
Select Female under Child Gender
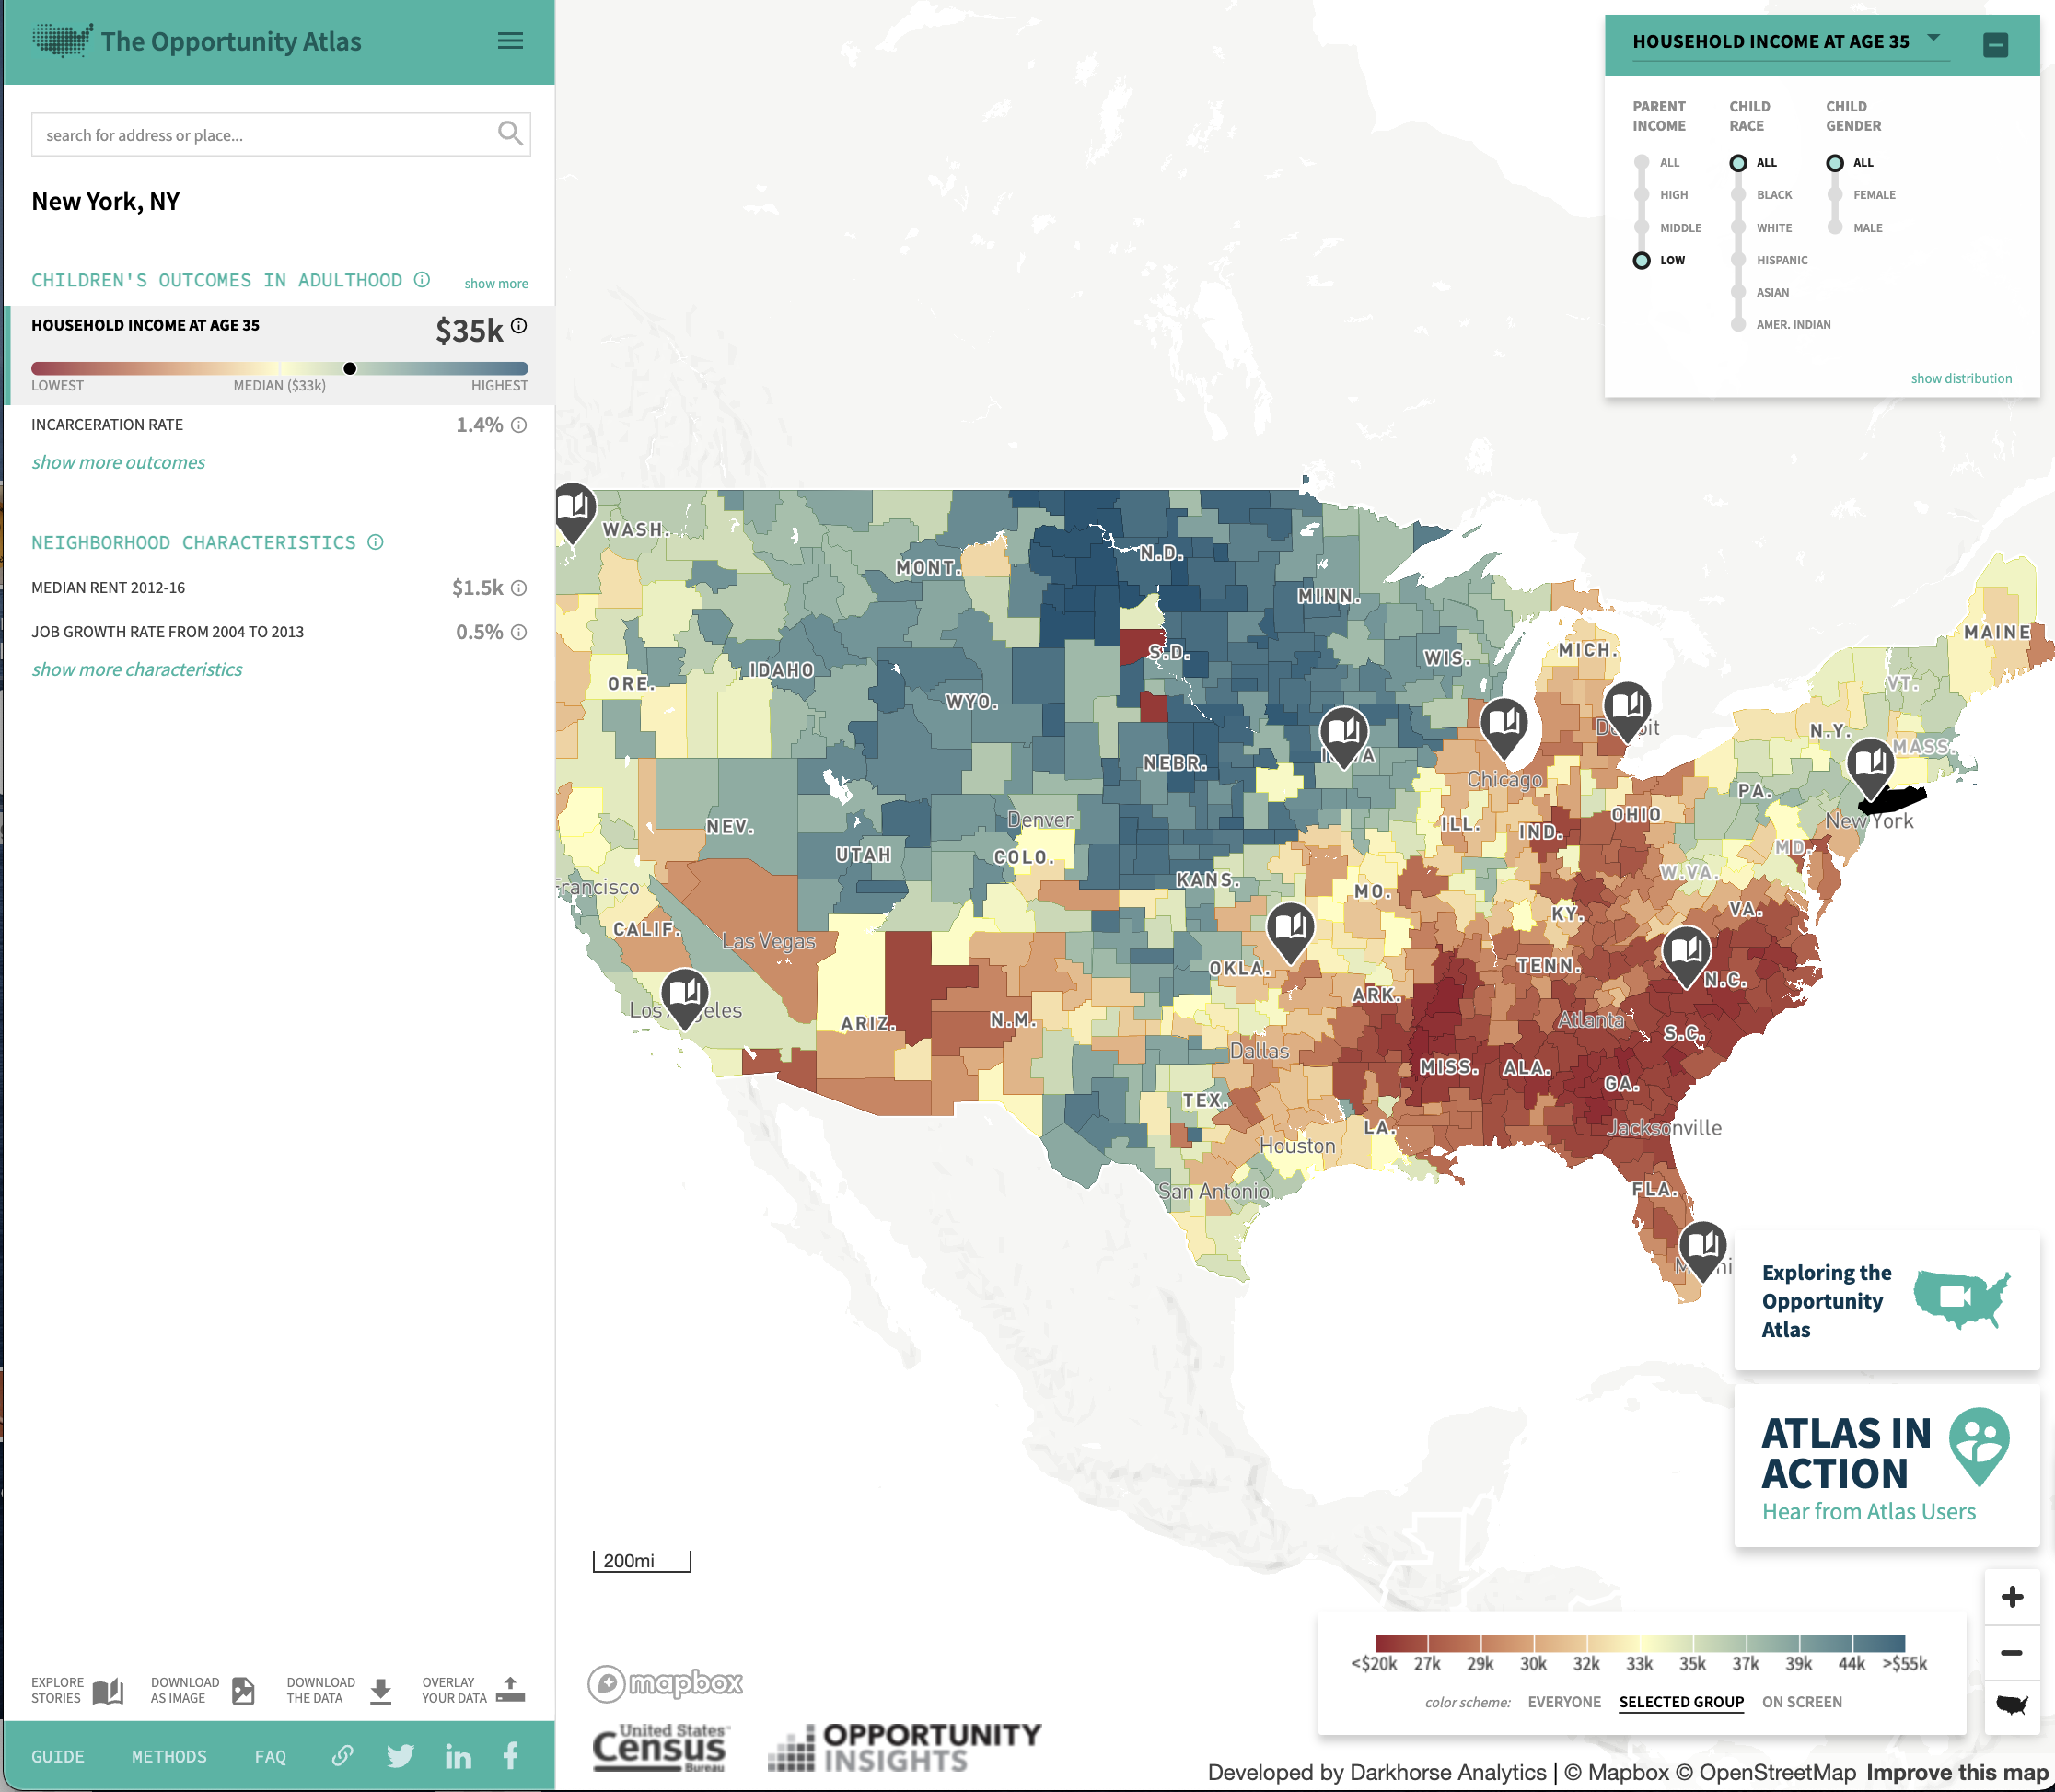pyautogui.click(x=1835, y=195)
